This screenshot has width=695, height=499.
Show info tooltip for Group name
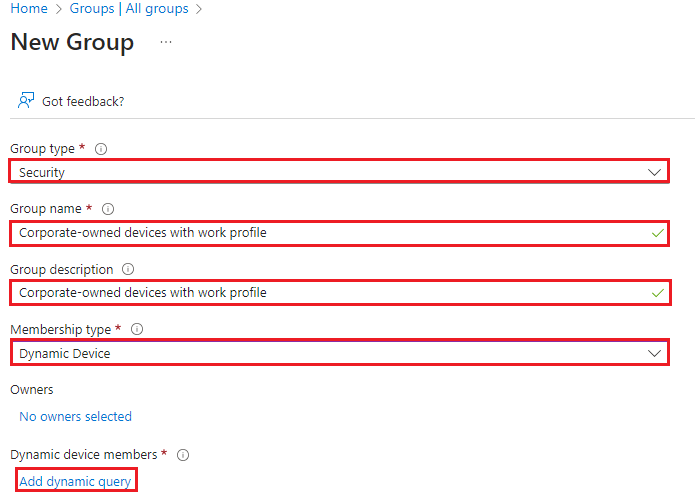click(108, 209)
